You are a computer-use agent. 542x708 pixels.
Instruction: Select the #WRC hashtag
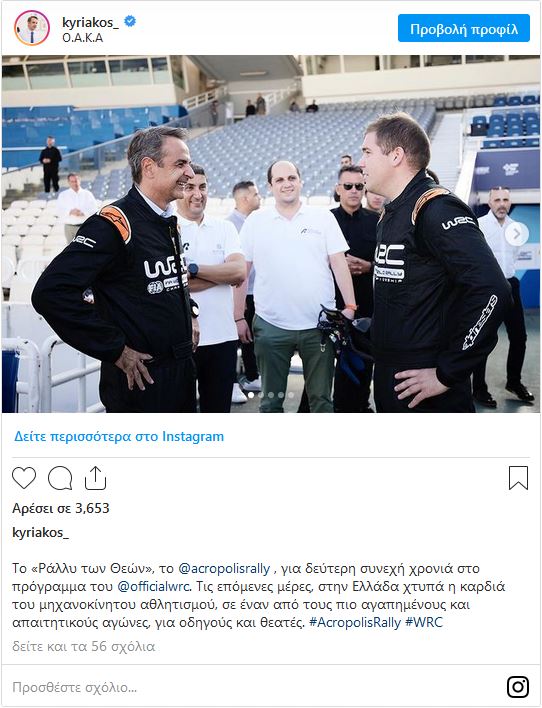[424, 622]
